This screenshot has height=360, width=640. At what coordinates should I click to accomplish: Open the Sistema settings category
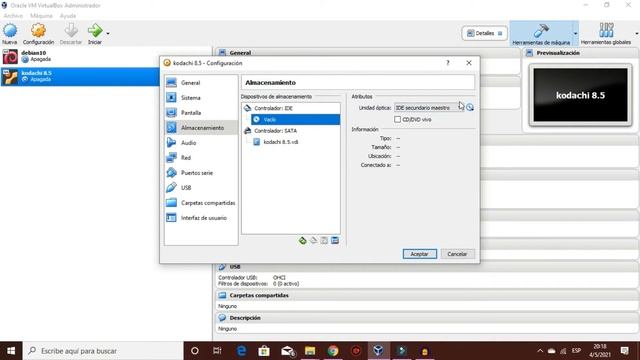coord(201,98)
